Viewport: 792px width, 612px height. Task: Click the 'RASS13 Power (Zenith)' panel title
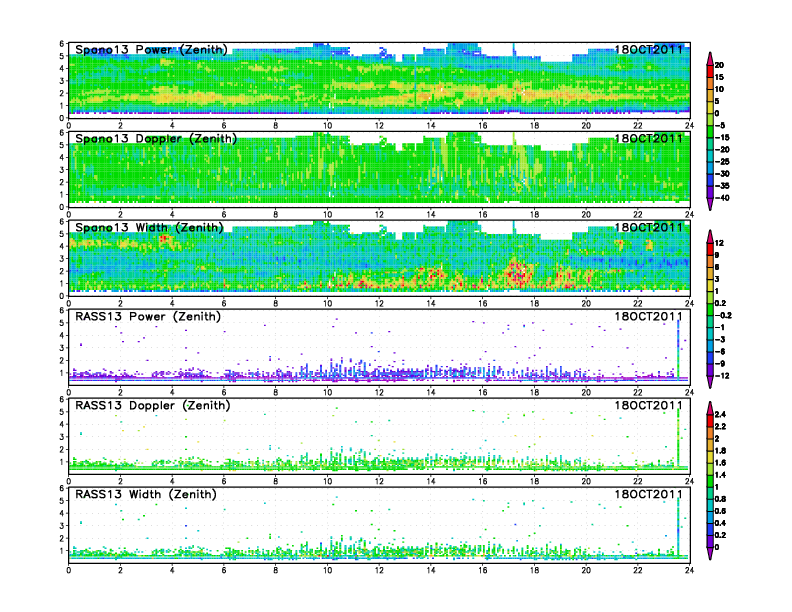pos(148,316)
